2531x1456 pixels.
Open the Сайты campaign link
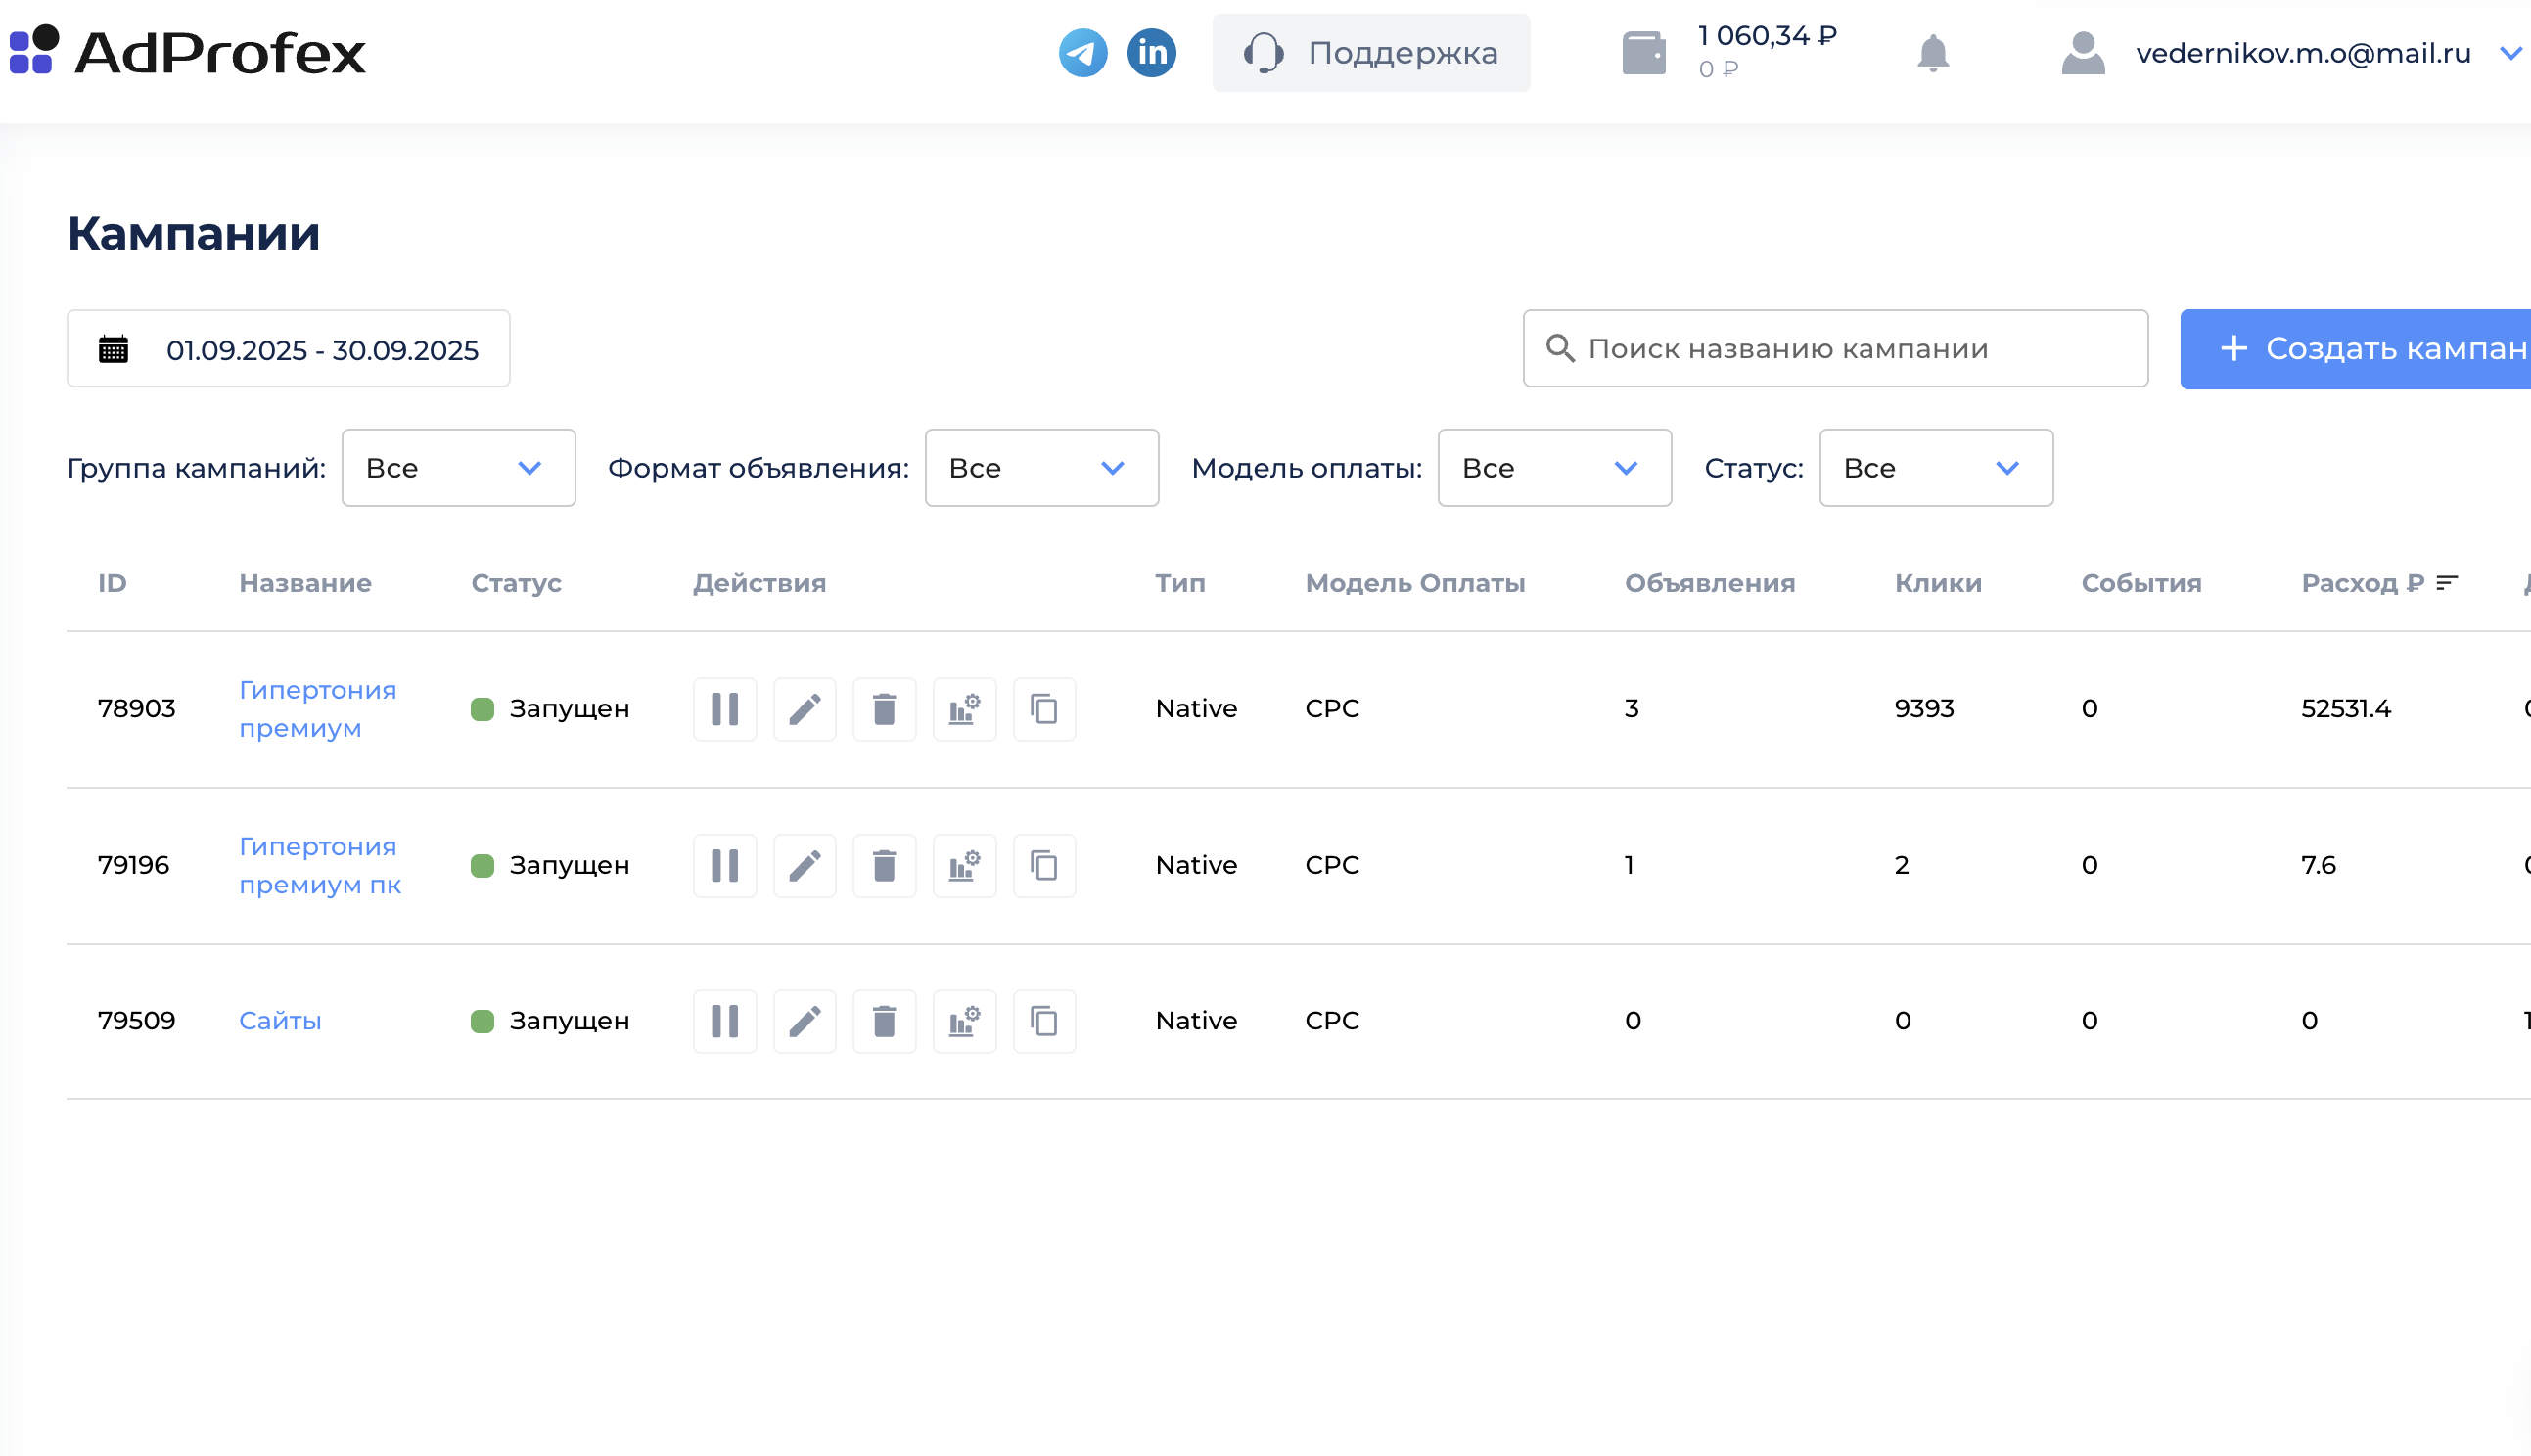click(280, 1021)
